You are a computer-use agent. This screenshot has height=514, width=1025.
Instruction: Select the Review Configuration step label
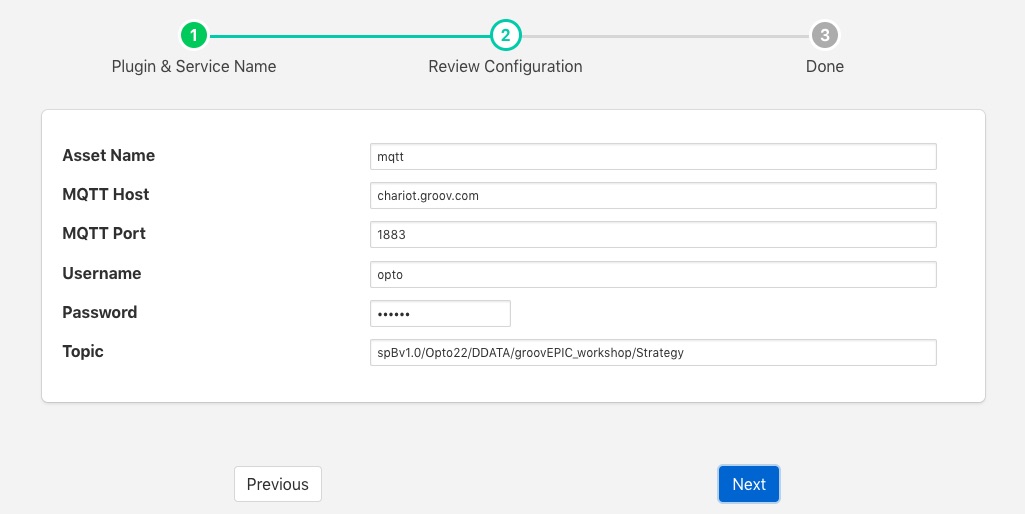505,67
